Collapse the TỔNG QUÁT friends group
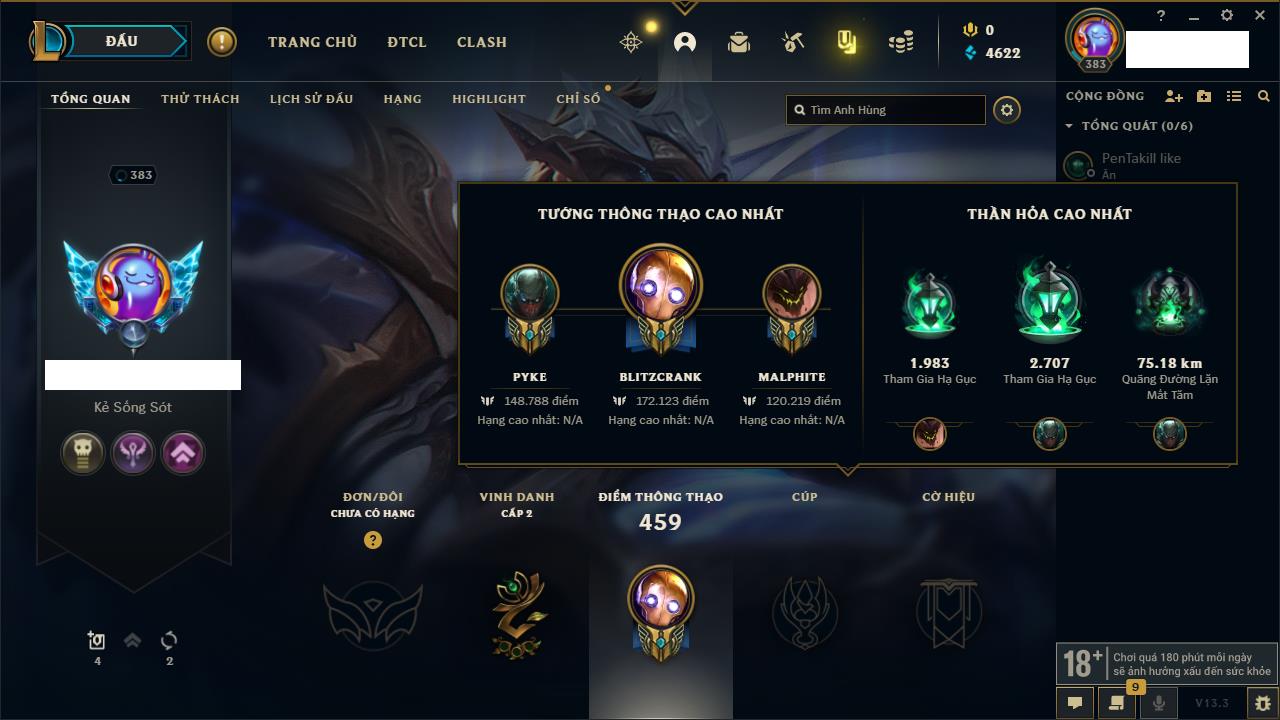 tap(1069, 126)
